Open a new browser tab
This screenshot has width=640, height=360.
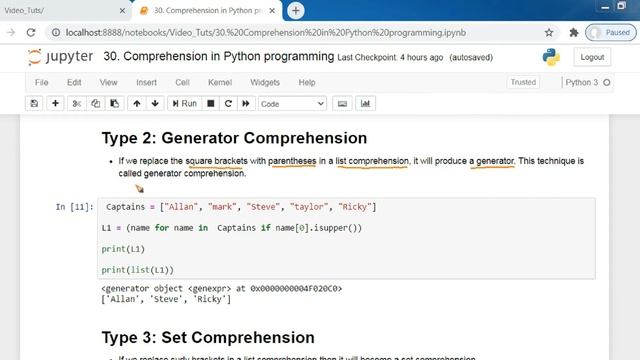(x=296, y=11)
